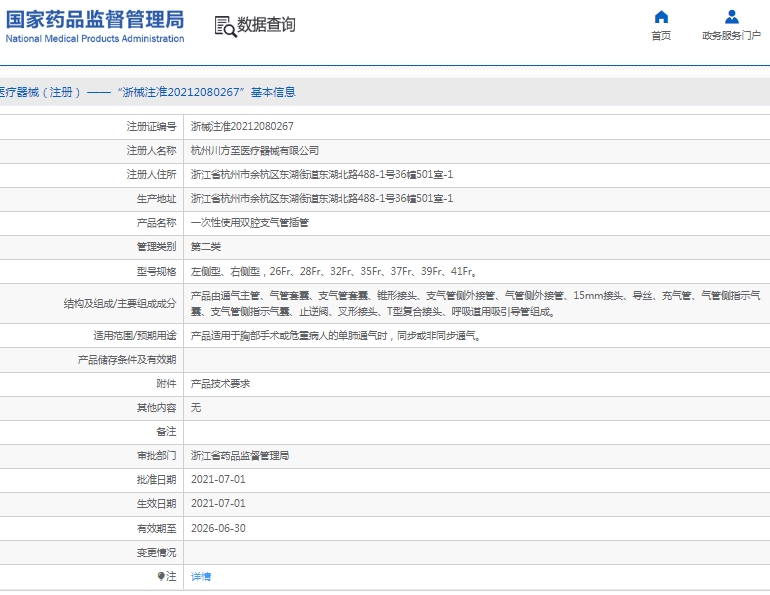
Task: Click the 批准日期 row label
Action: click(x=156, y=479)
